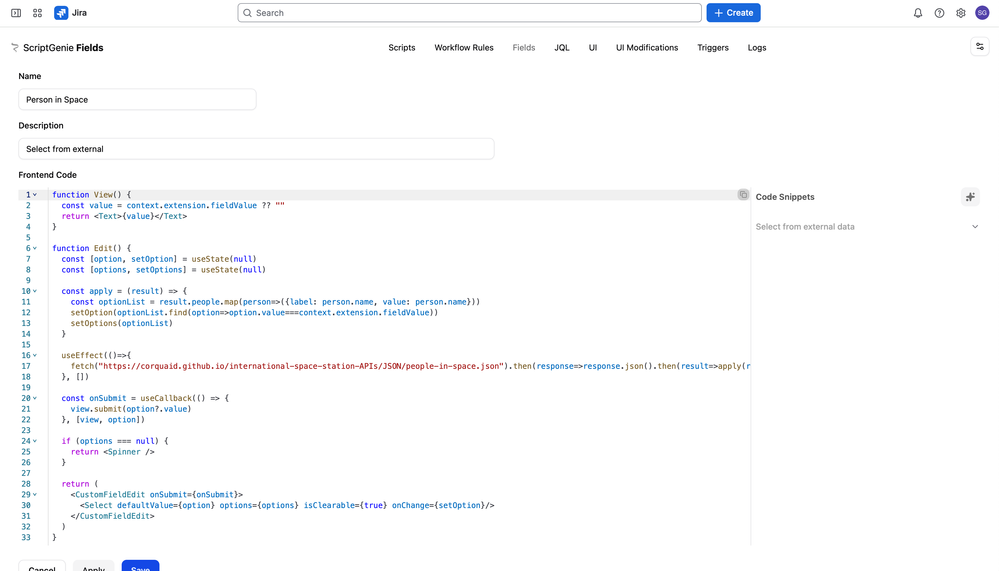This screenshot has width=999, height=571.
Task: Click the 'view.submit(option?.value)' line
Action: [x=131, y=409]
